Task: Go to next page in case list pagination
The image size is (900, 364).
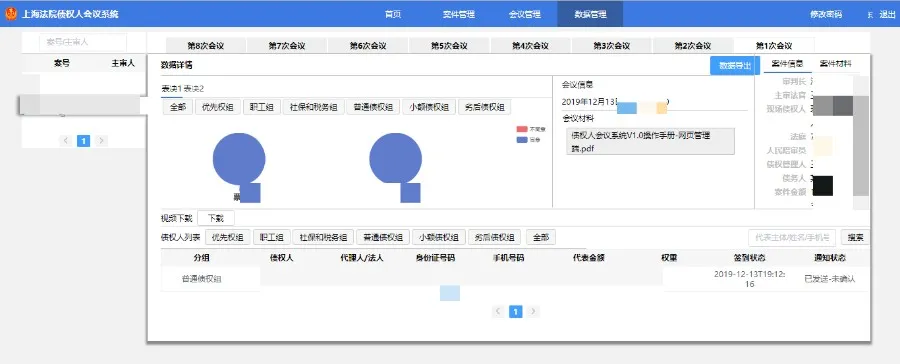Action: click(101, 141)
